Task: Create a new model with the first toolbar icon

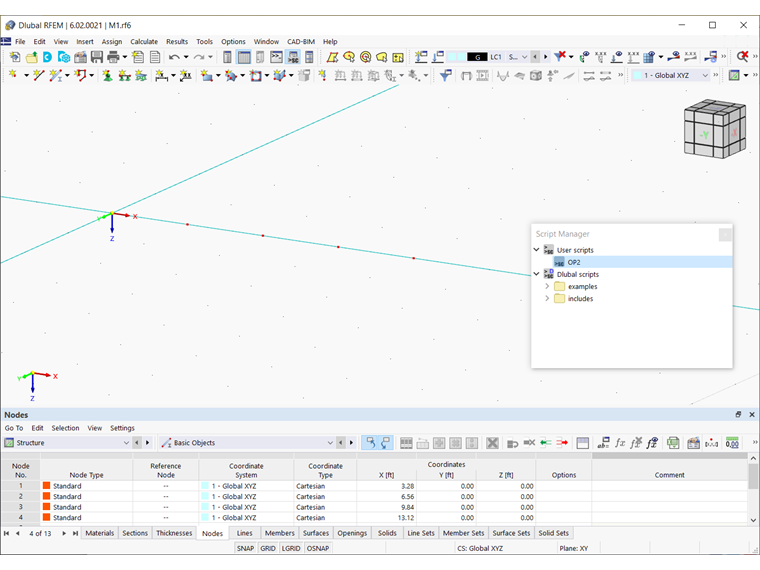Action: pos(15,57)
